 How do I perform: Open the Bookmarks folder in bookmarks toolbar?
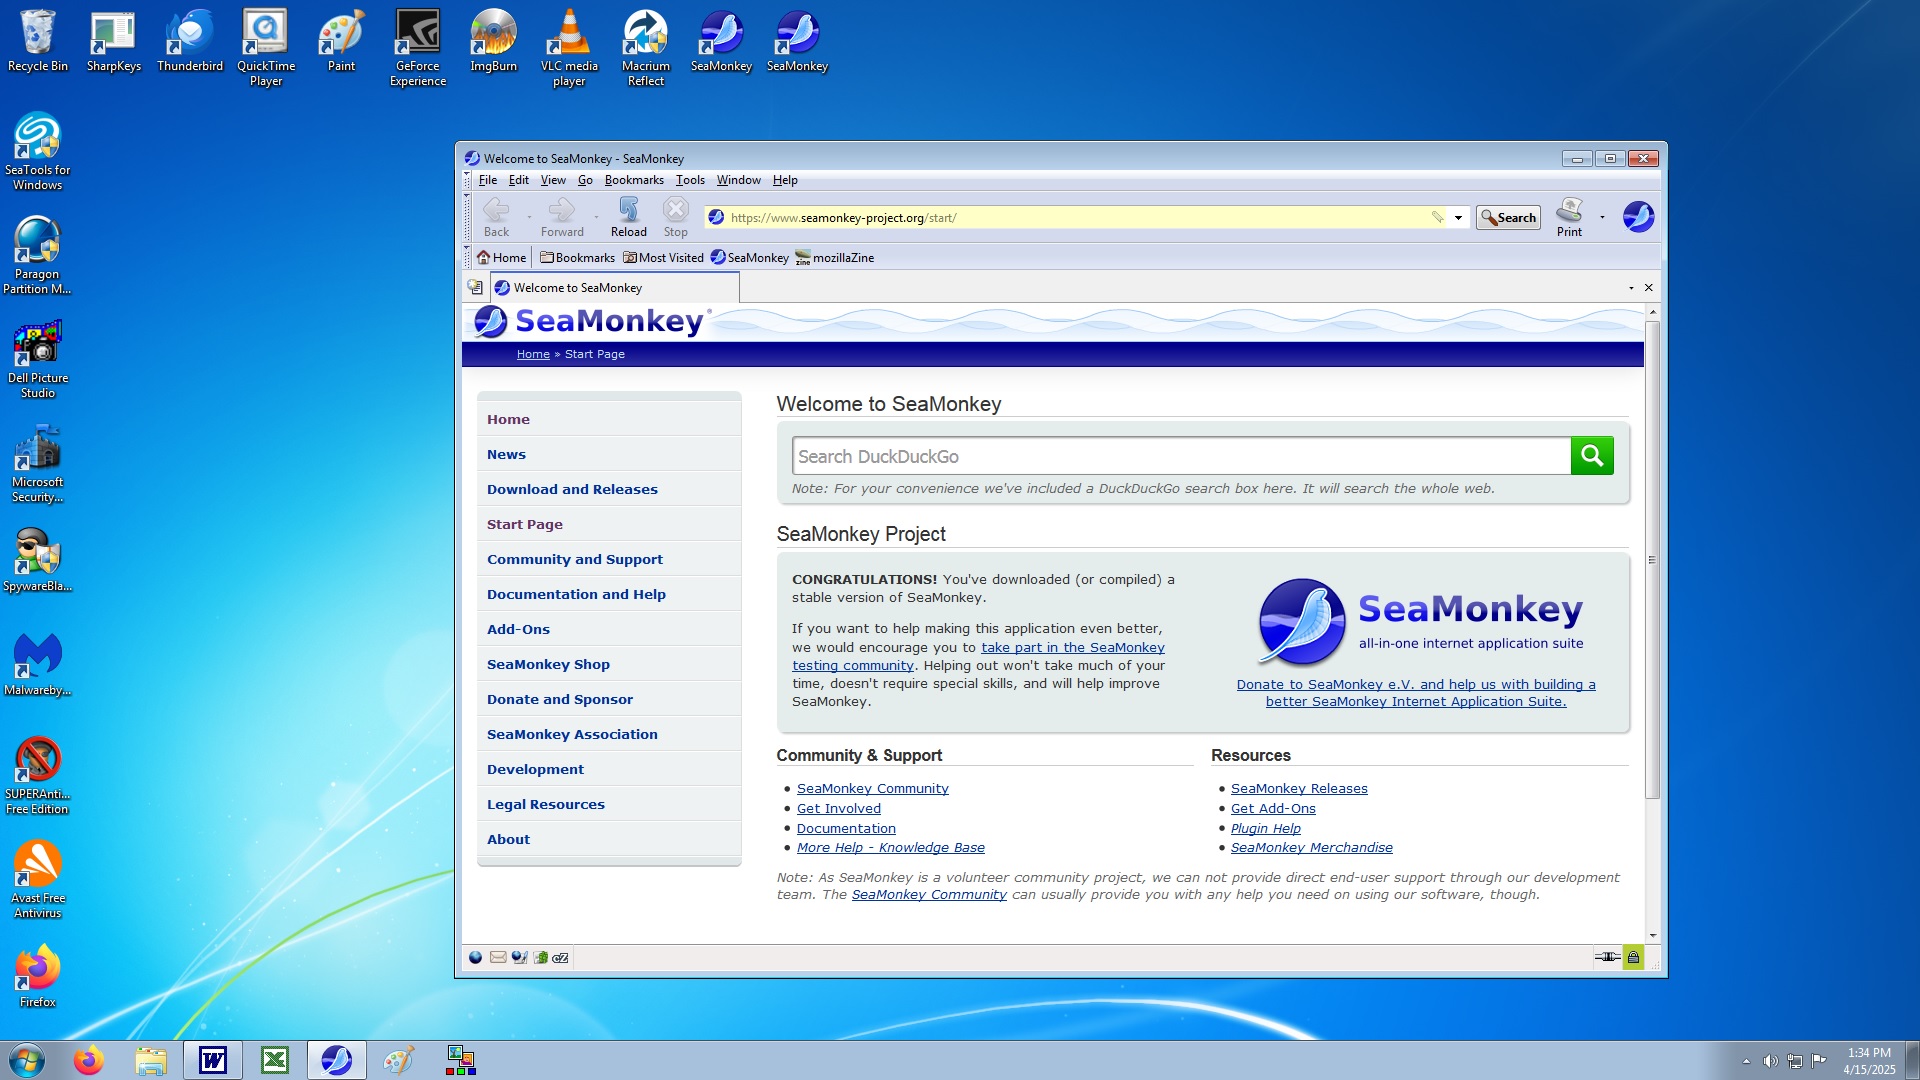pos(577,258)
